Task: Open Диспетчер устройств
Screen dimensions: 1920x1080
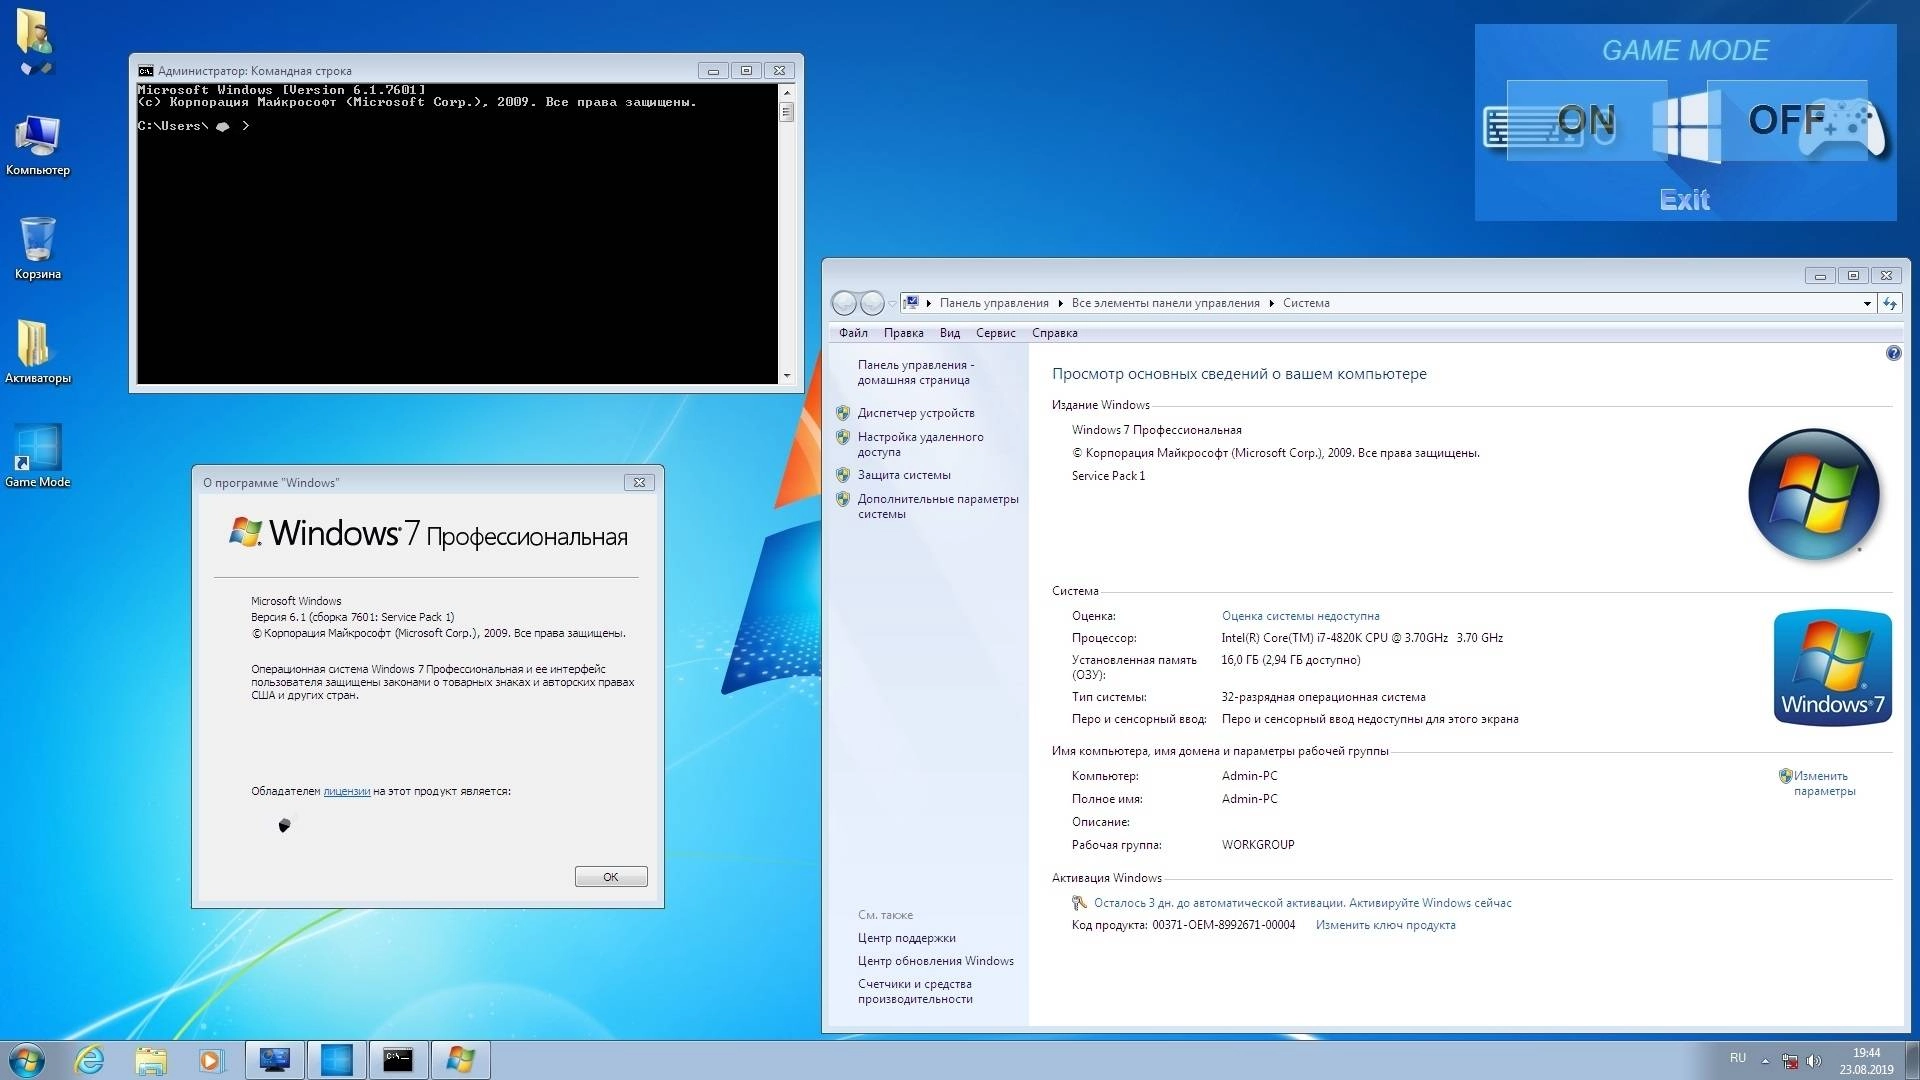Action: pos(915,413)
